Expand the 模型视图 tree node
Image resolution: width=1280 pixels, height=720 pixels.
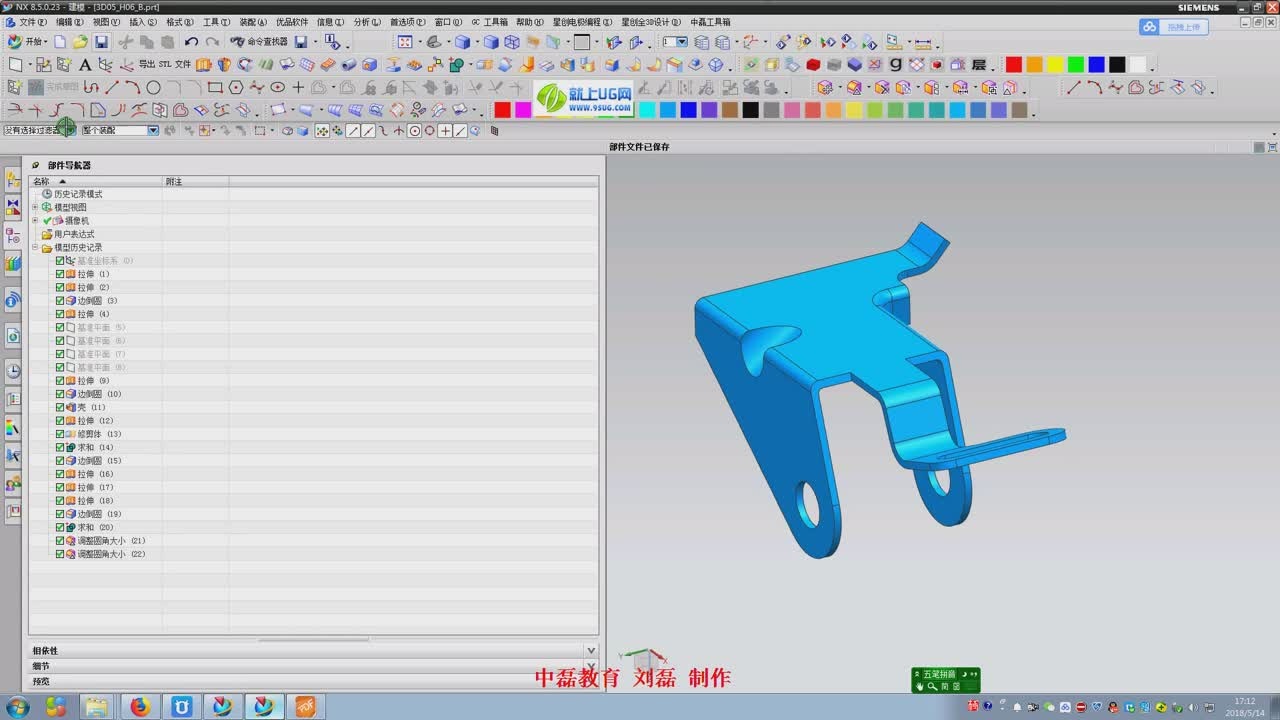click(x=35, y=207)
